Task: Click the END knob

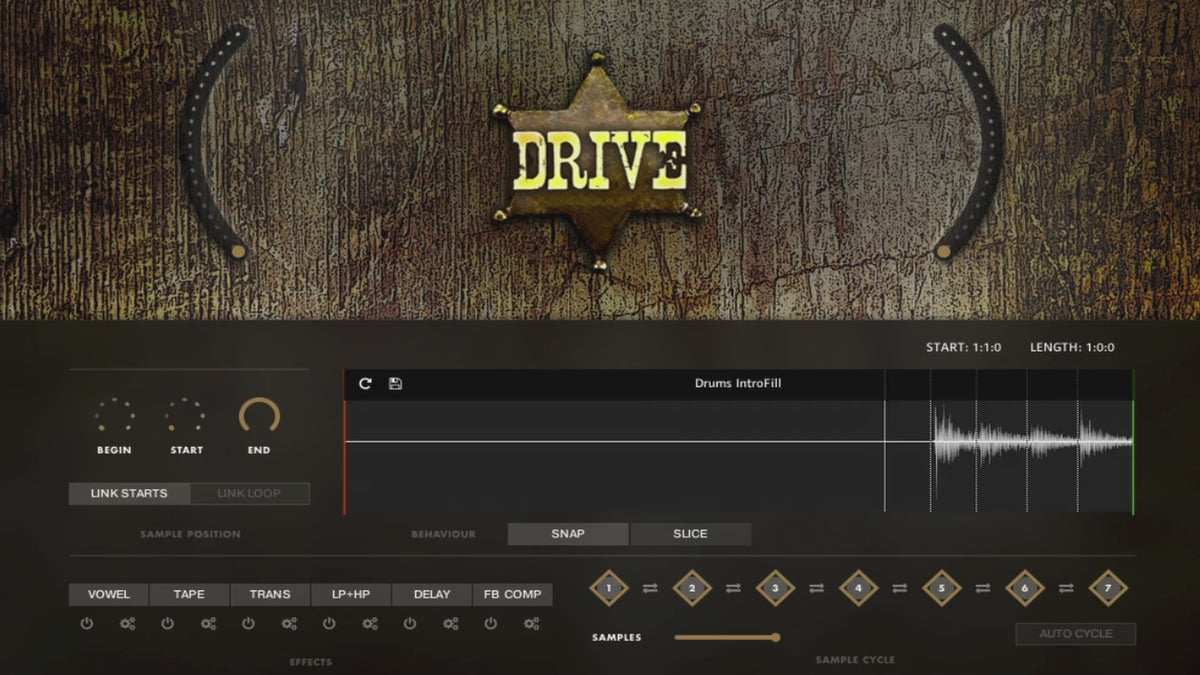Action: tap(259, 417)
